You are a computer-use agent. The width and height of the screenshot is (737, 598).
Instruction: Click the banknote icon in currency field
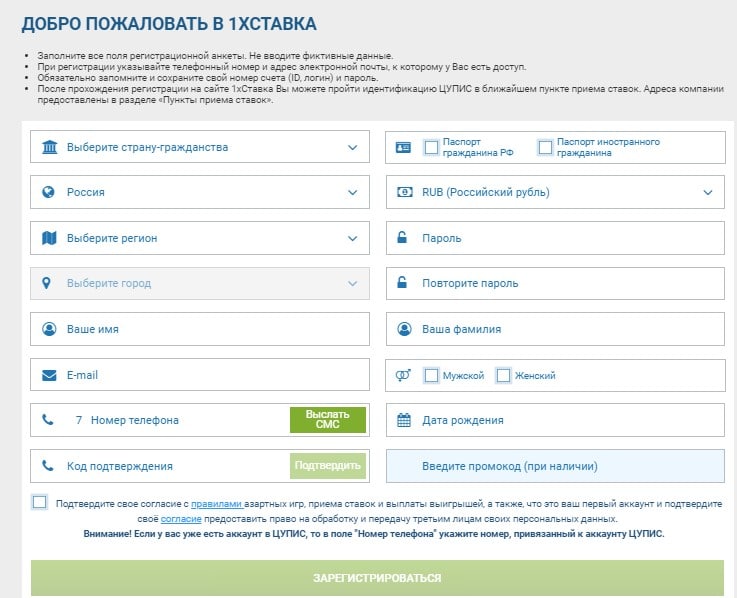405,192
